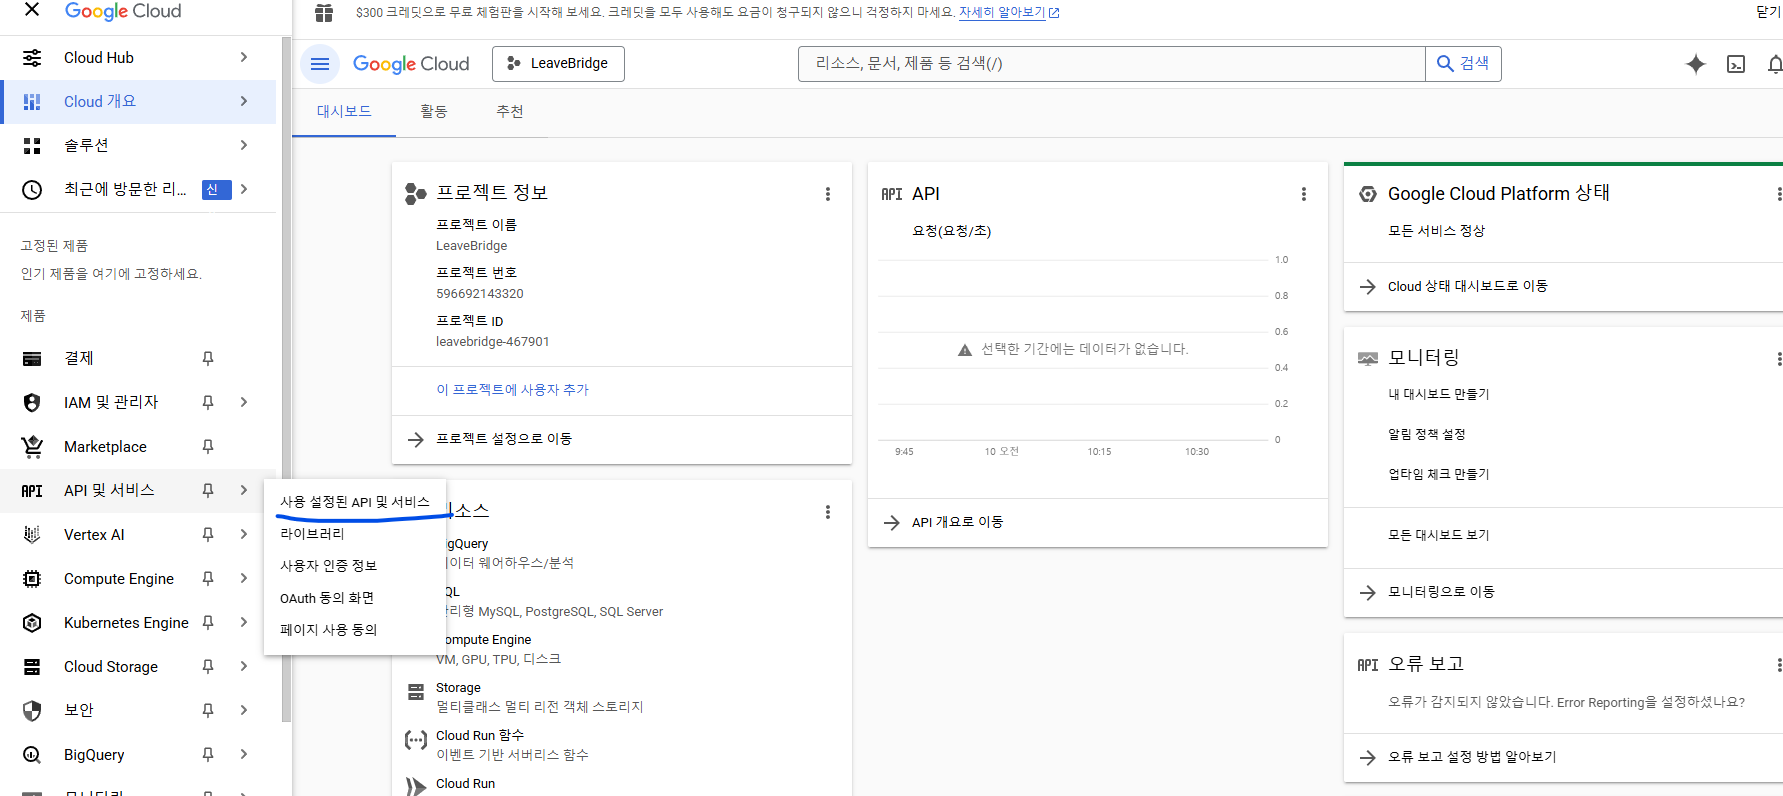Pin 결제 to the pinned products
This screenshot has height=796, width=1783.
208,358
